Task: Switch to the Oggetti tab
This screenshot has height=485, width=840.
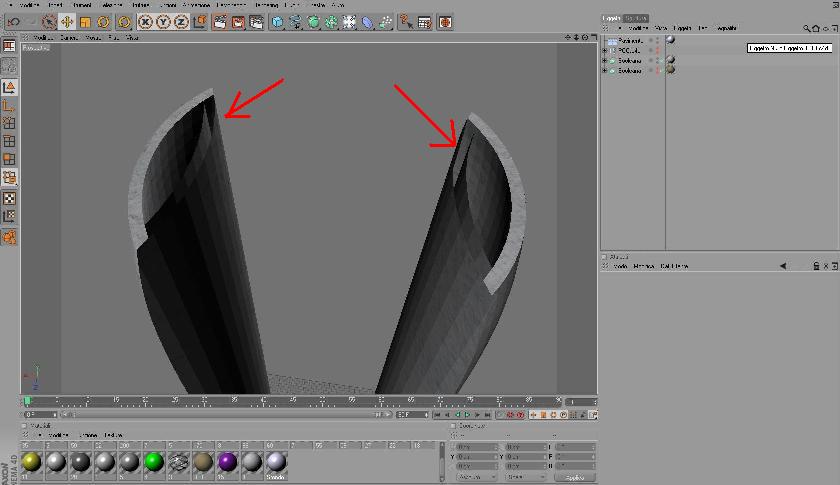Action: point(611,18)
